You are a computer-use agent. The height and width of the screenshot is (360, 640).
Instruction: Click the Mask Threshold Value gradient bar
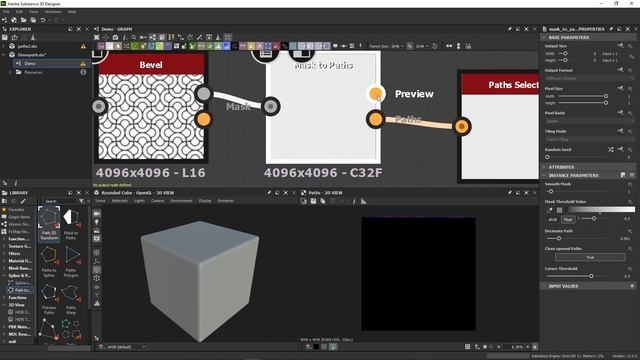pos(600,209)
